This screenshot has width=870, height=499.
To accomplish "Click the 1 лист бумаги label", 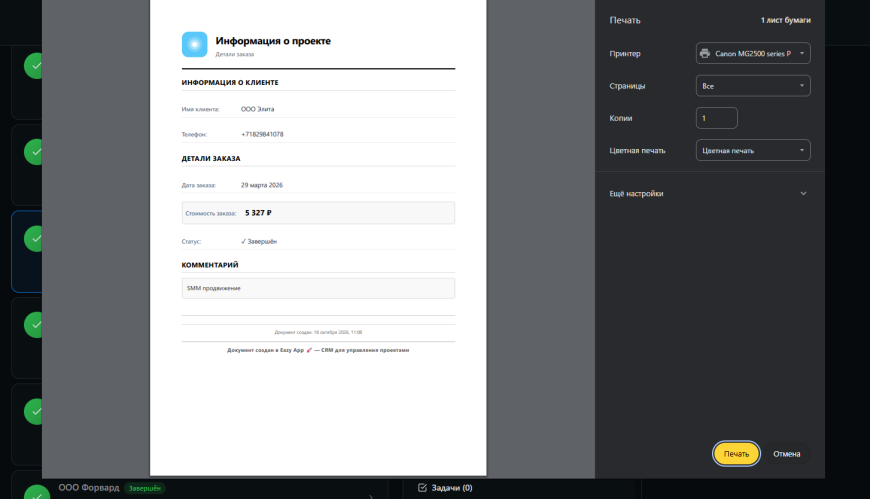I will [785, 20].
